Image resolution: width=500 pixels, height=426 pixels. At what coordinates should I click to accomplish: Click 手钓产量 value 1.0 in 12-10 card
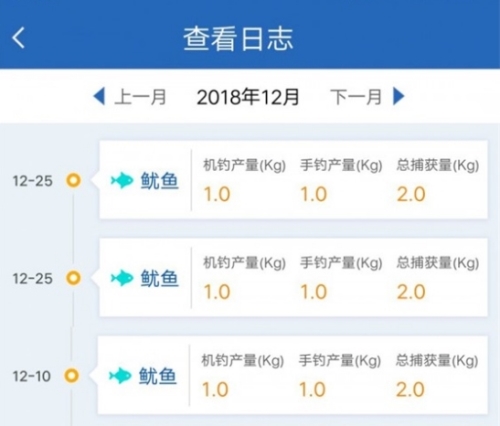click(312, 390)
